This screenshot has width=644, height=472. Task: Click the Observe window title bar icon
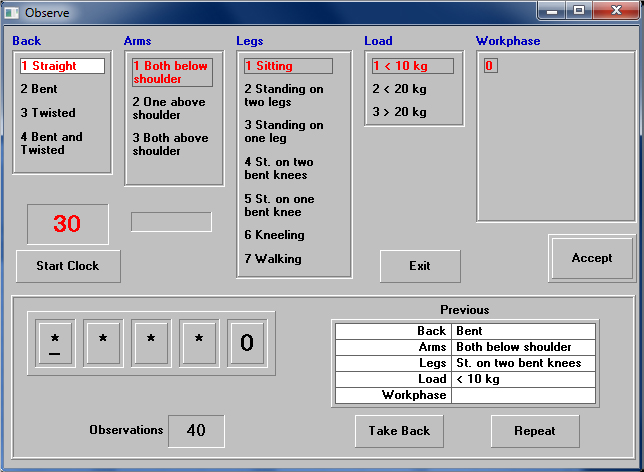(x=12, y=12)
